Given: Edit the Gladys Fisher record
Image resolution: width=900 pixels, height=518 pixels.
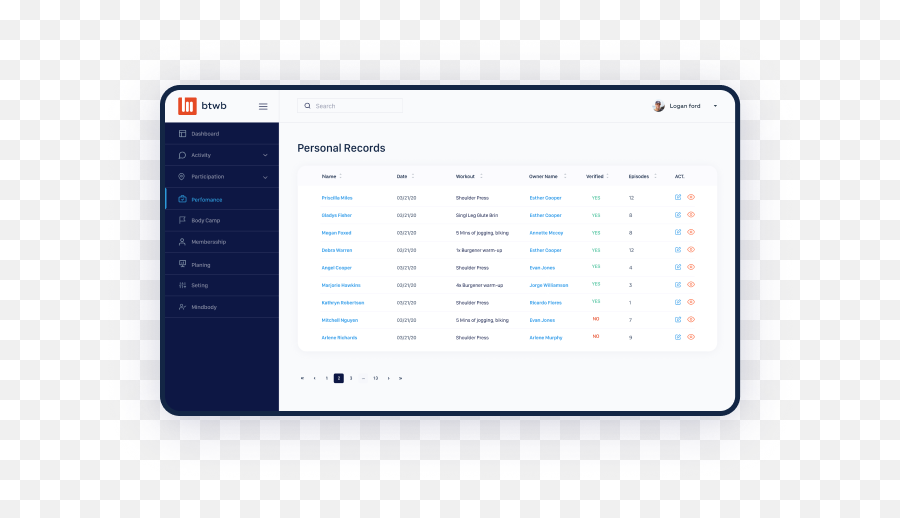Looking at the screenshot, I should coord(678,215).
